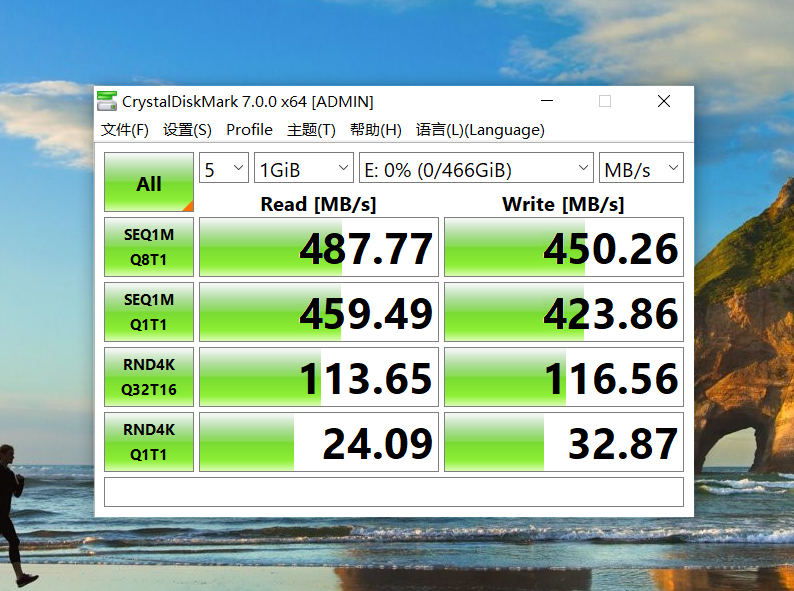This screenshot has width=794, height=591.
Task: Click the Read [MB/s] column header
Action: click(318, 204)
